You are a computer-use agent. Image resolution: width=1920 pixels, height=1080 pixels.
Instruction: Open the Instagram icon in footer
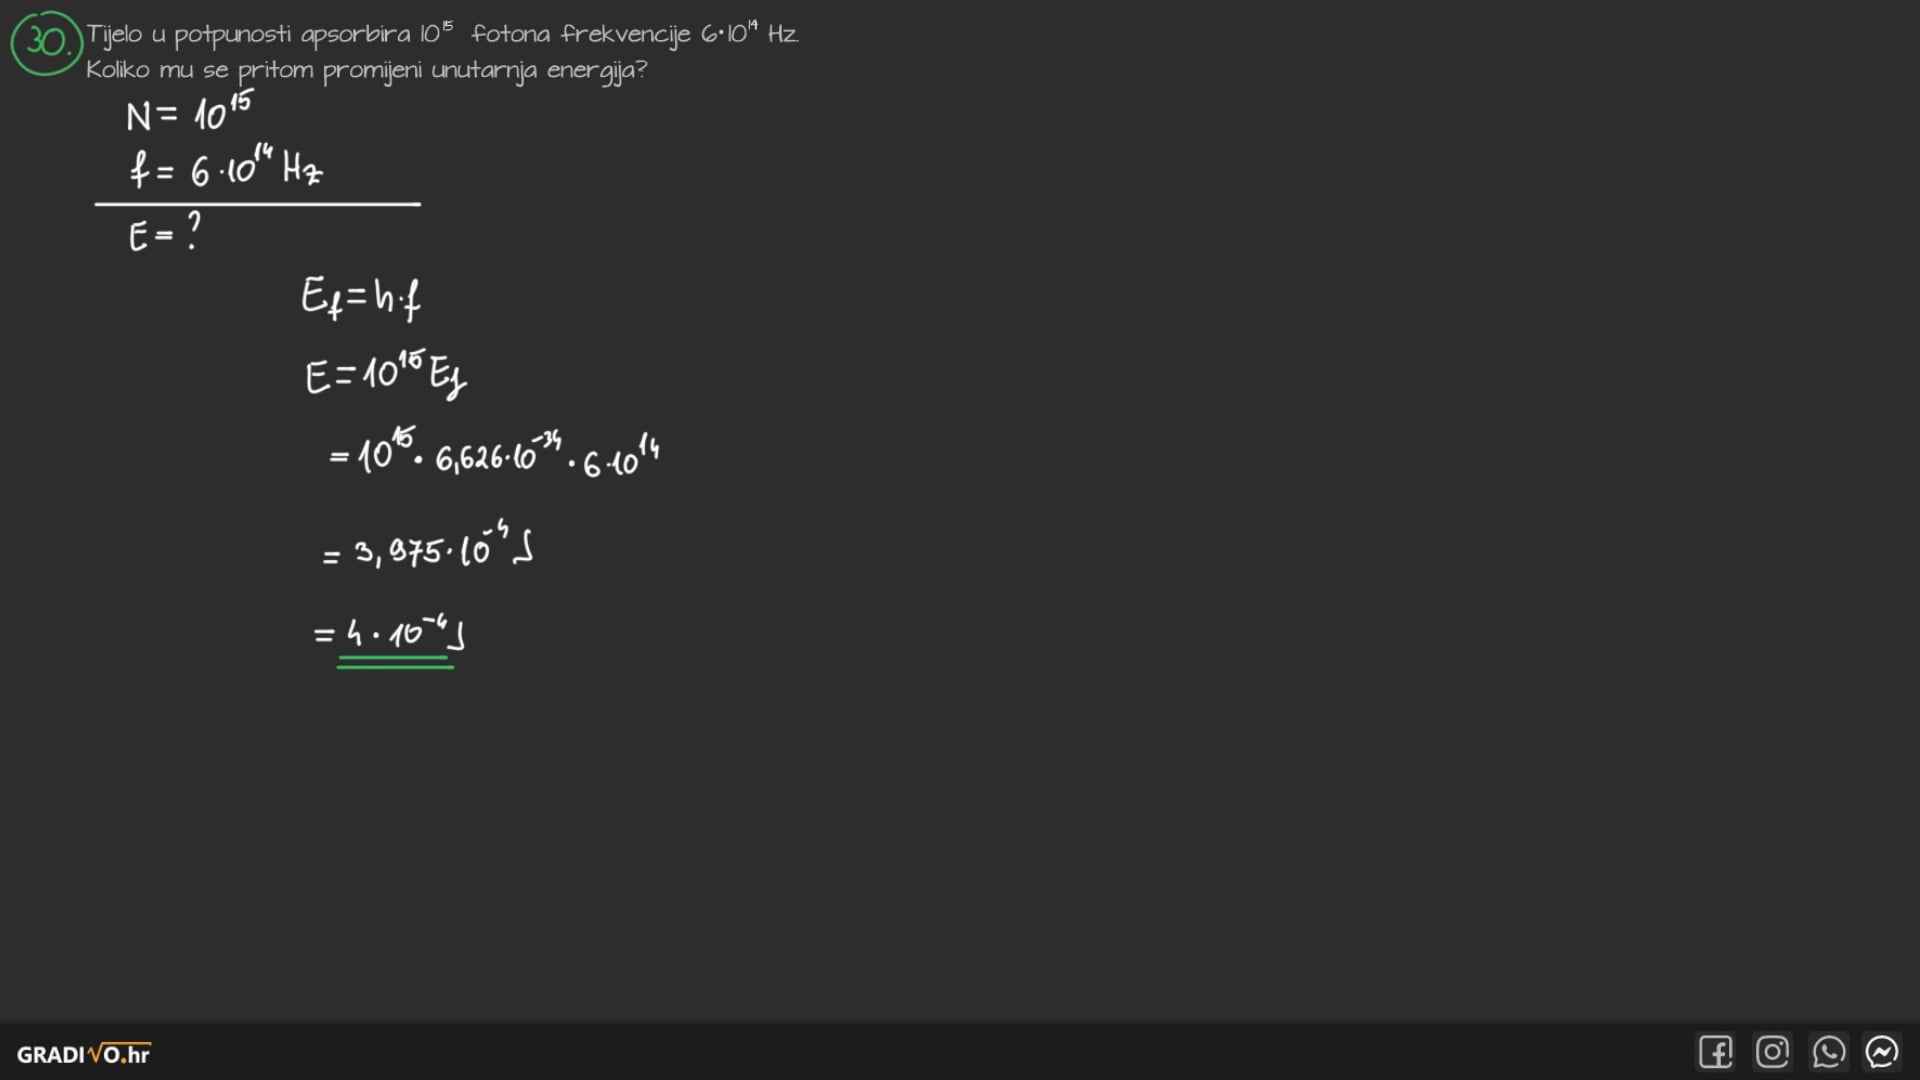pos(1772,1052)
